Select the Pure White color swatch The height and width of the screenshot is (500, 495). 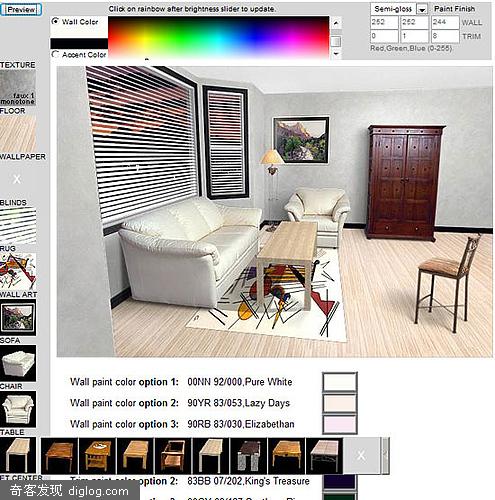point(340,382)
